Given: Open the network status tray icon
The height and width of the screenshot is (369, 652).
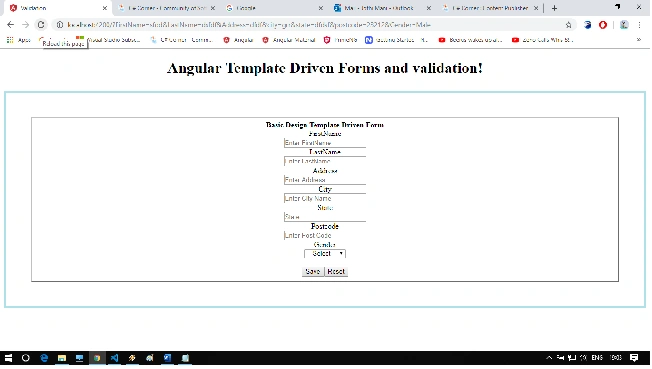Looking at the screenshot, I should pos(572,358).
